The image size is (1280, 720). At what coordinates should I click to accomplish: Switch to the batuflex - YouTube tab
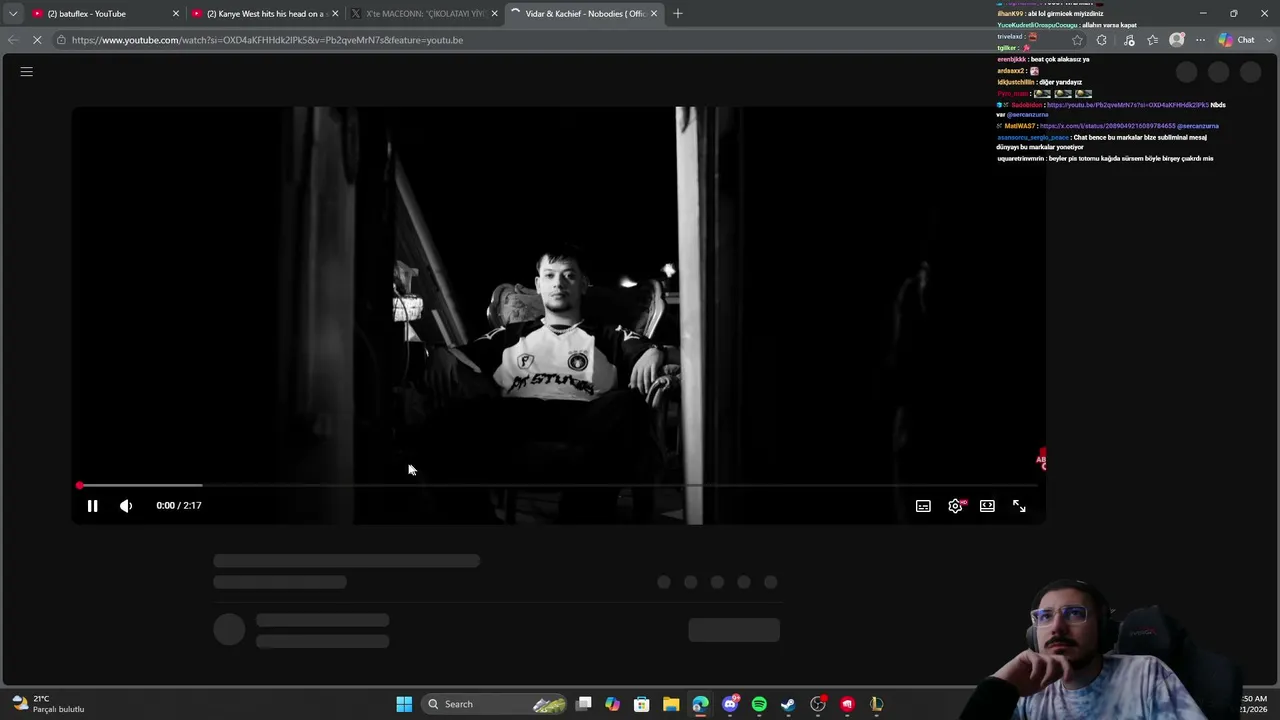(x=105, y=14)
